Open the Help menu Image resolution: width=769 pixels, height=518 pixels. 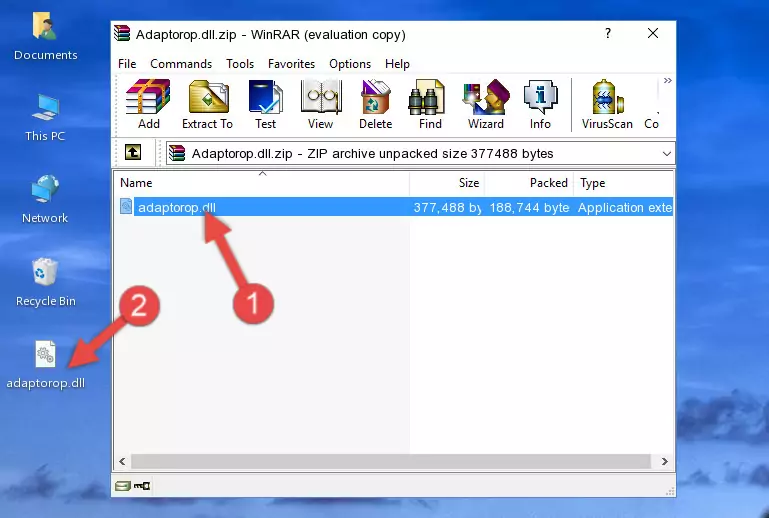coord(397,64)
